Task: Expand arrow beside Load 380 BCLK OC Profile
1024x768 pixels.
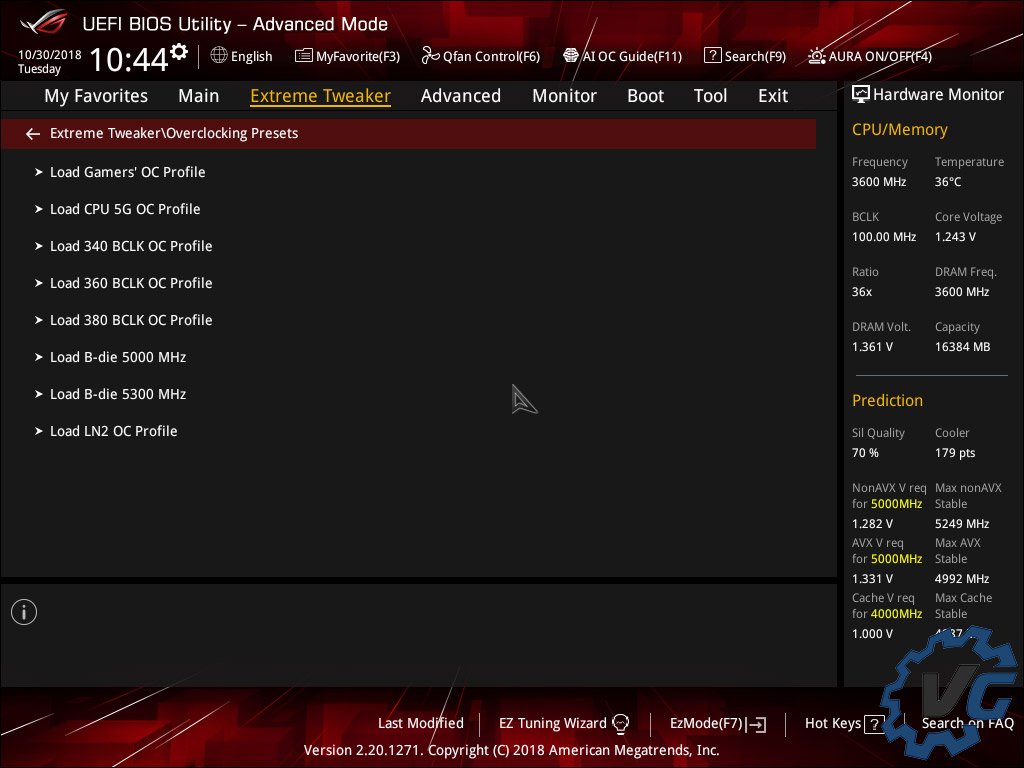Action: pyautogui.click(x=39, y=321)
